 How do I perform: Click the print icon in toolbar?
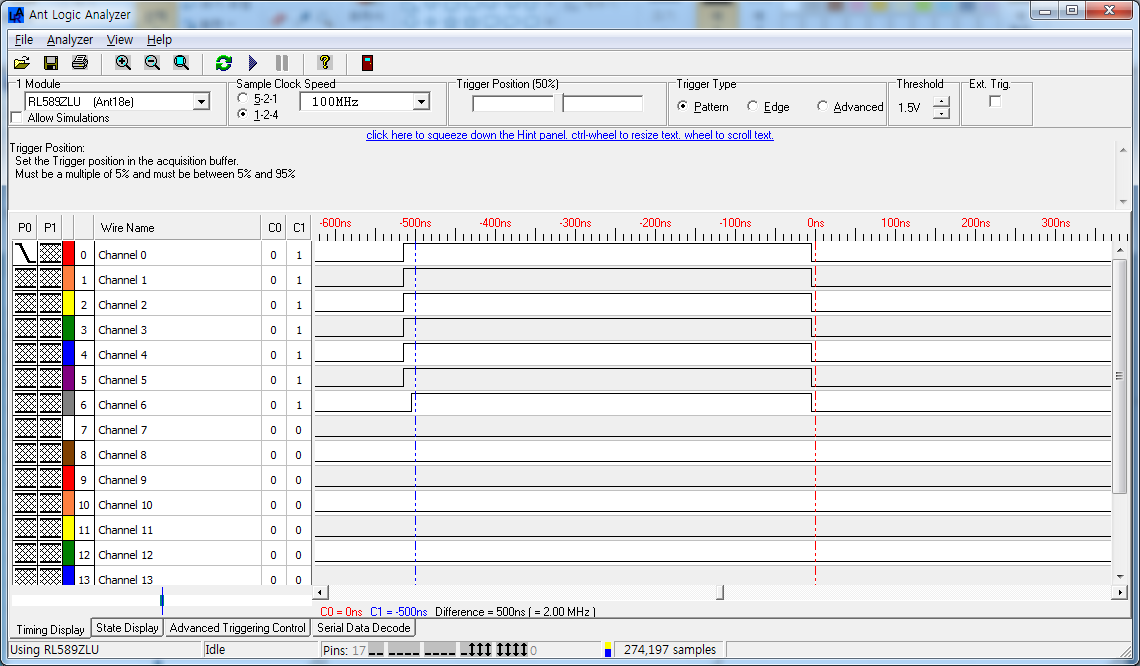80,63
